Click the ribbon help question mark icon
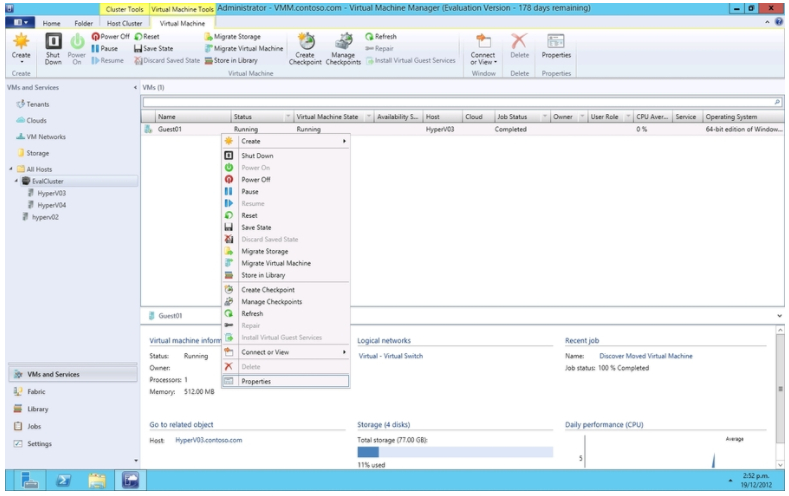The image size is (789, 496). coord(779,22)
